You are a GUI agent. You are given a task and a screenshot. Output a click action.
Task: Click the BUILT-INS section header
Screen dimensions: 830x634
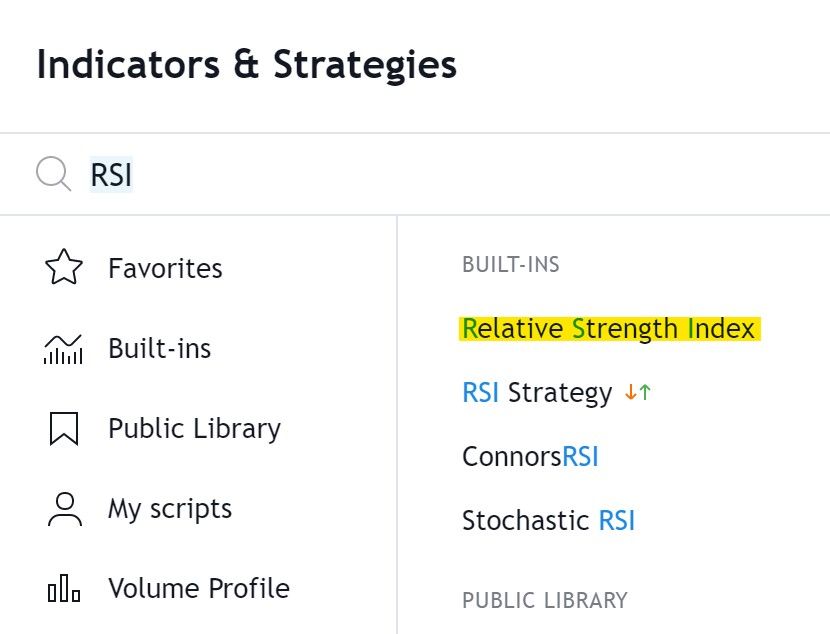511,264
